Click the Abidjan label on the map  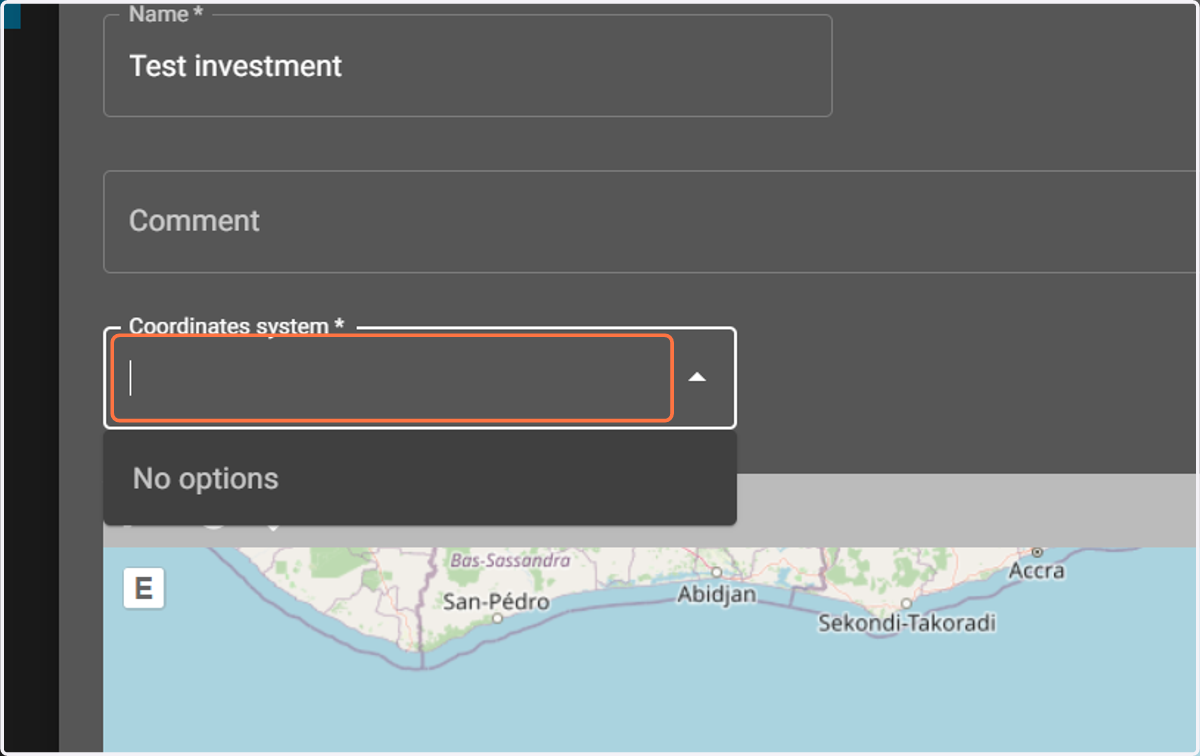(x=716, y=595)
